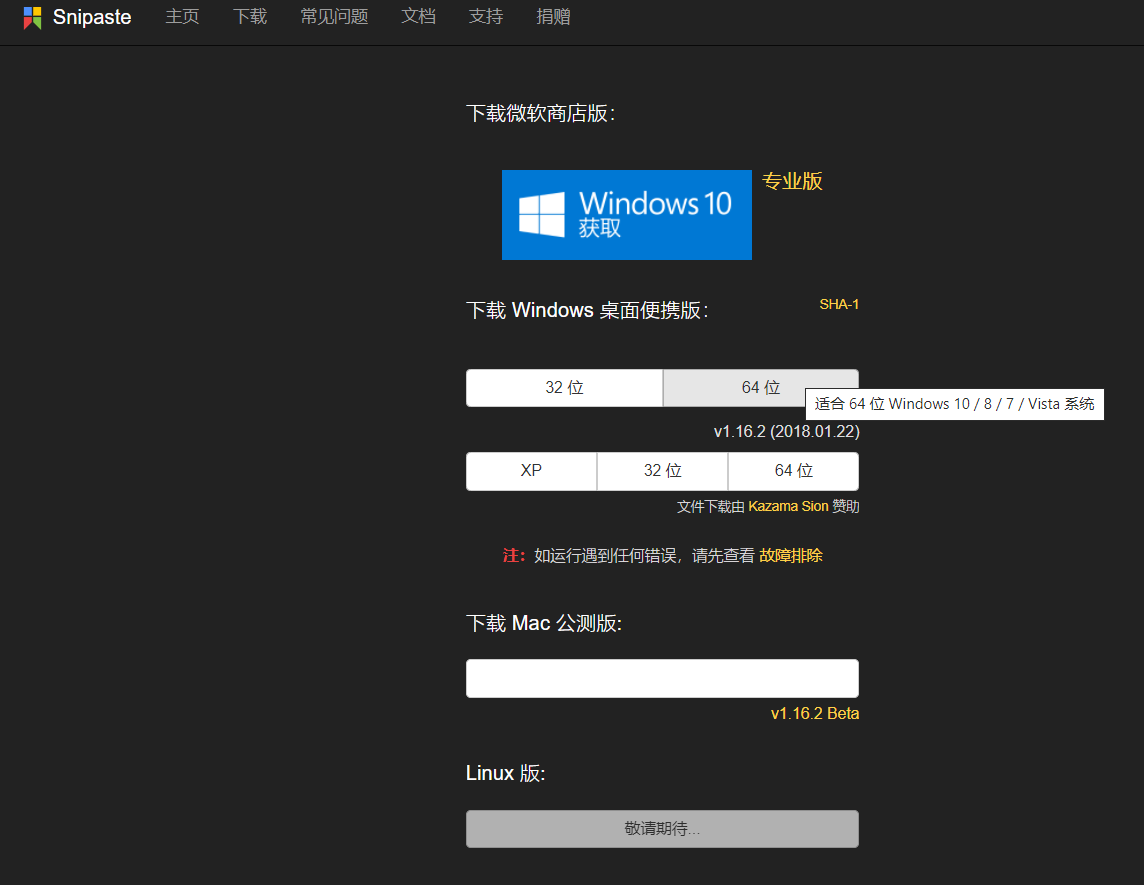Viewport: 1144px width, 885px height.
Task: Open the 文档 menu item
Action: click(x=418, y=17)
